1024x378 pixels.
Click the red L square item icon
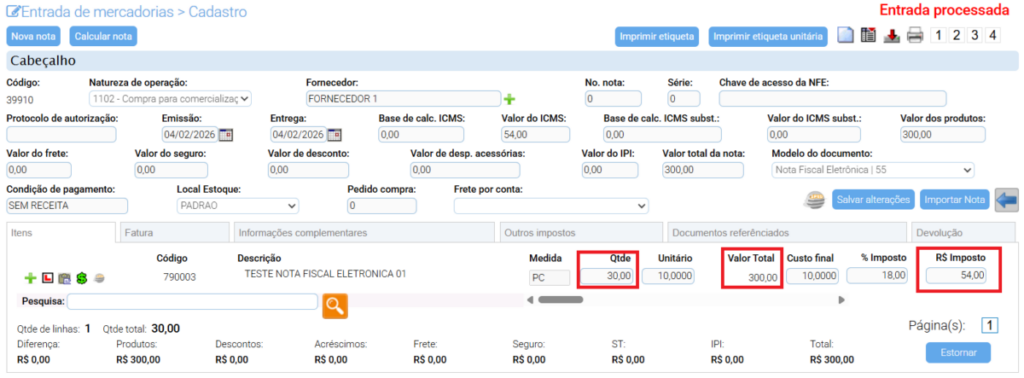(47, 278)
